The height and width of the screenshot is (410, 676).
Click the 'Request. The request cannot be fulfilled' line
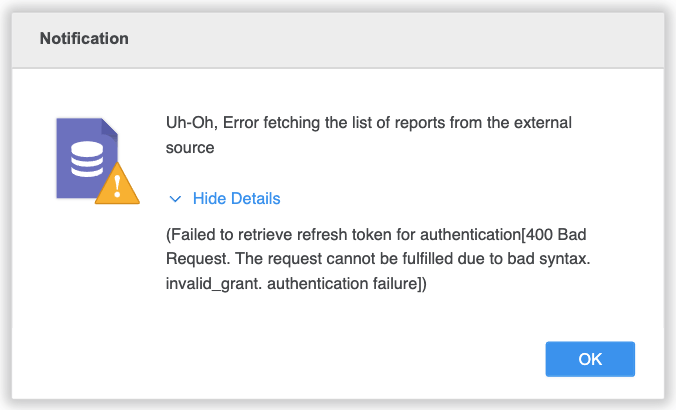click(378, 259)
